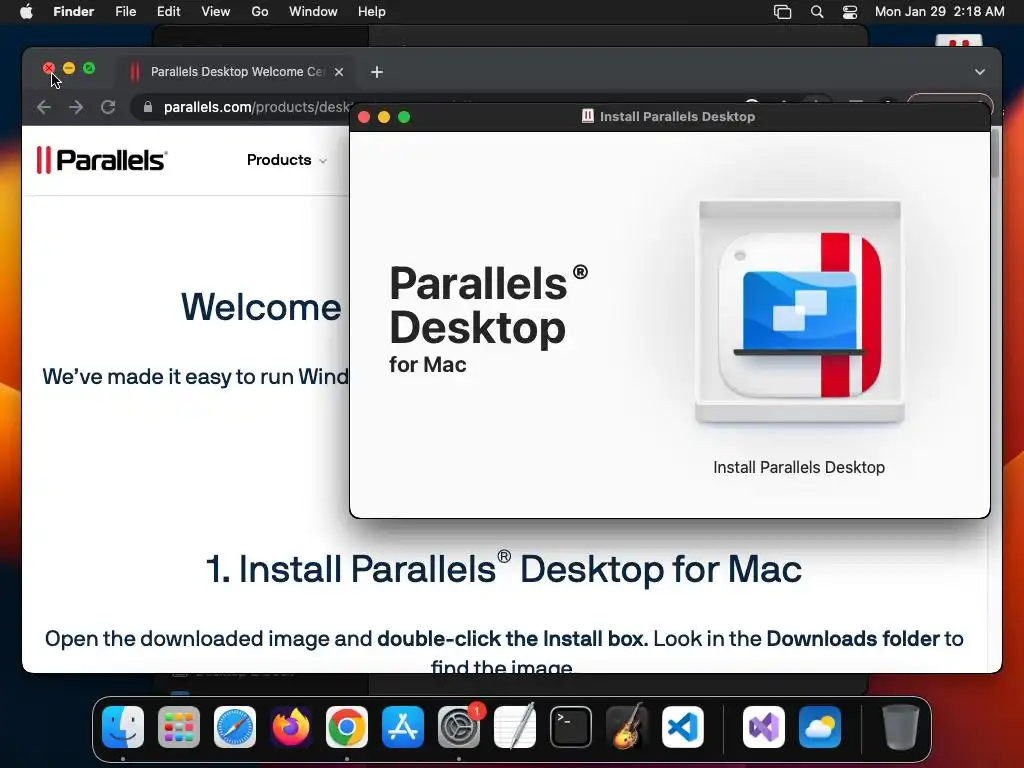
Task: Open a new Chrome tab
Action: click(377, 72)
